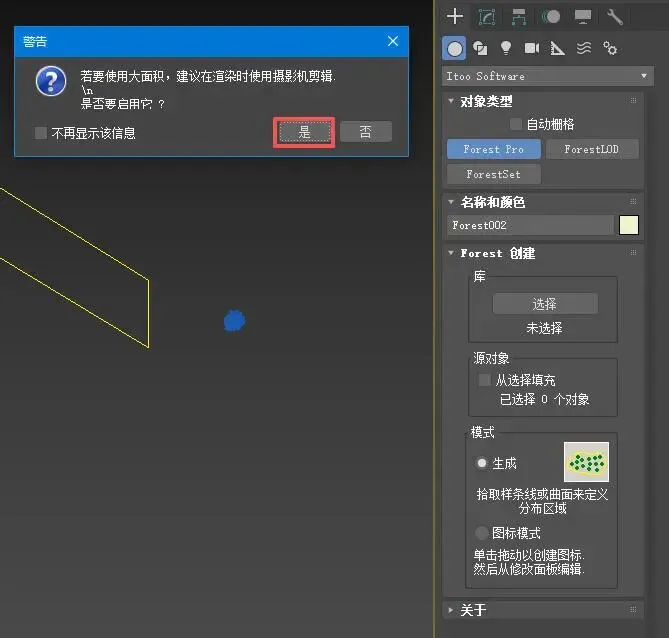Viewport: 669px width, 638px height.
Task: Select the Shapes category icon
Action: (480, 48)
